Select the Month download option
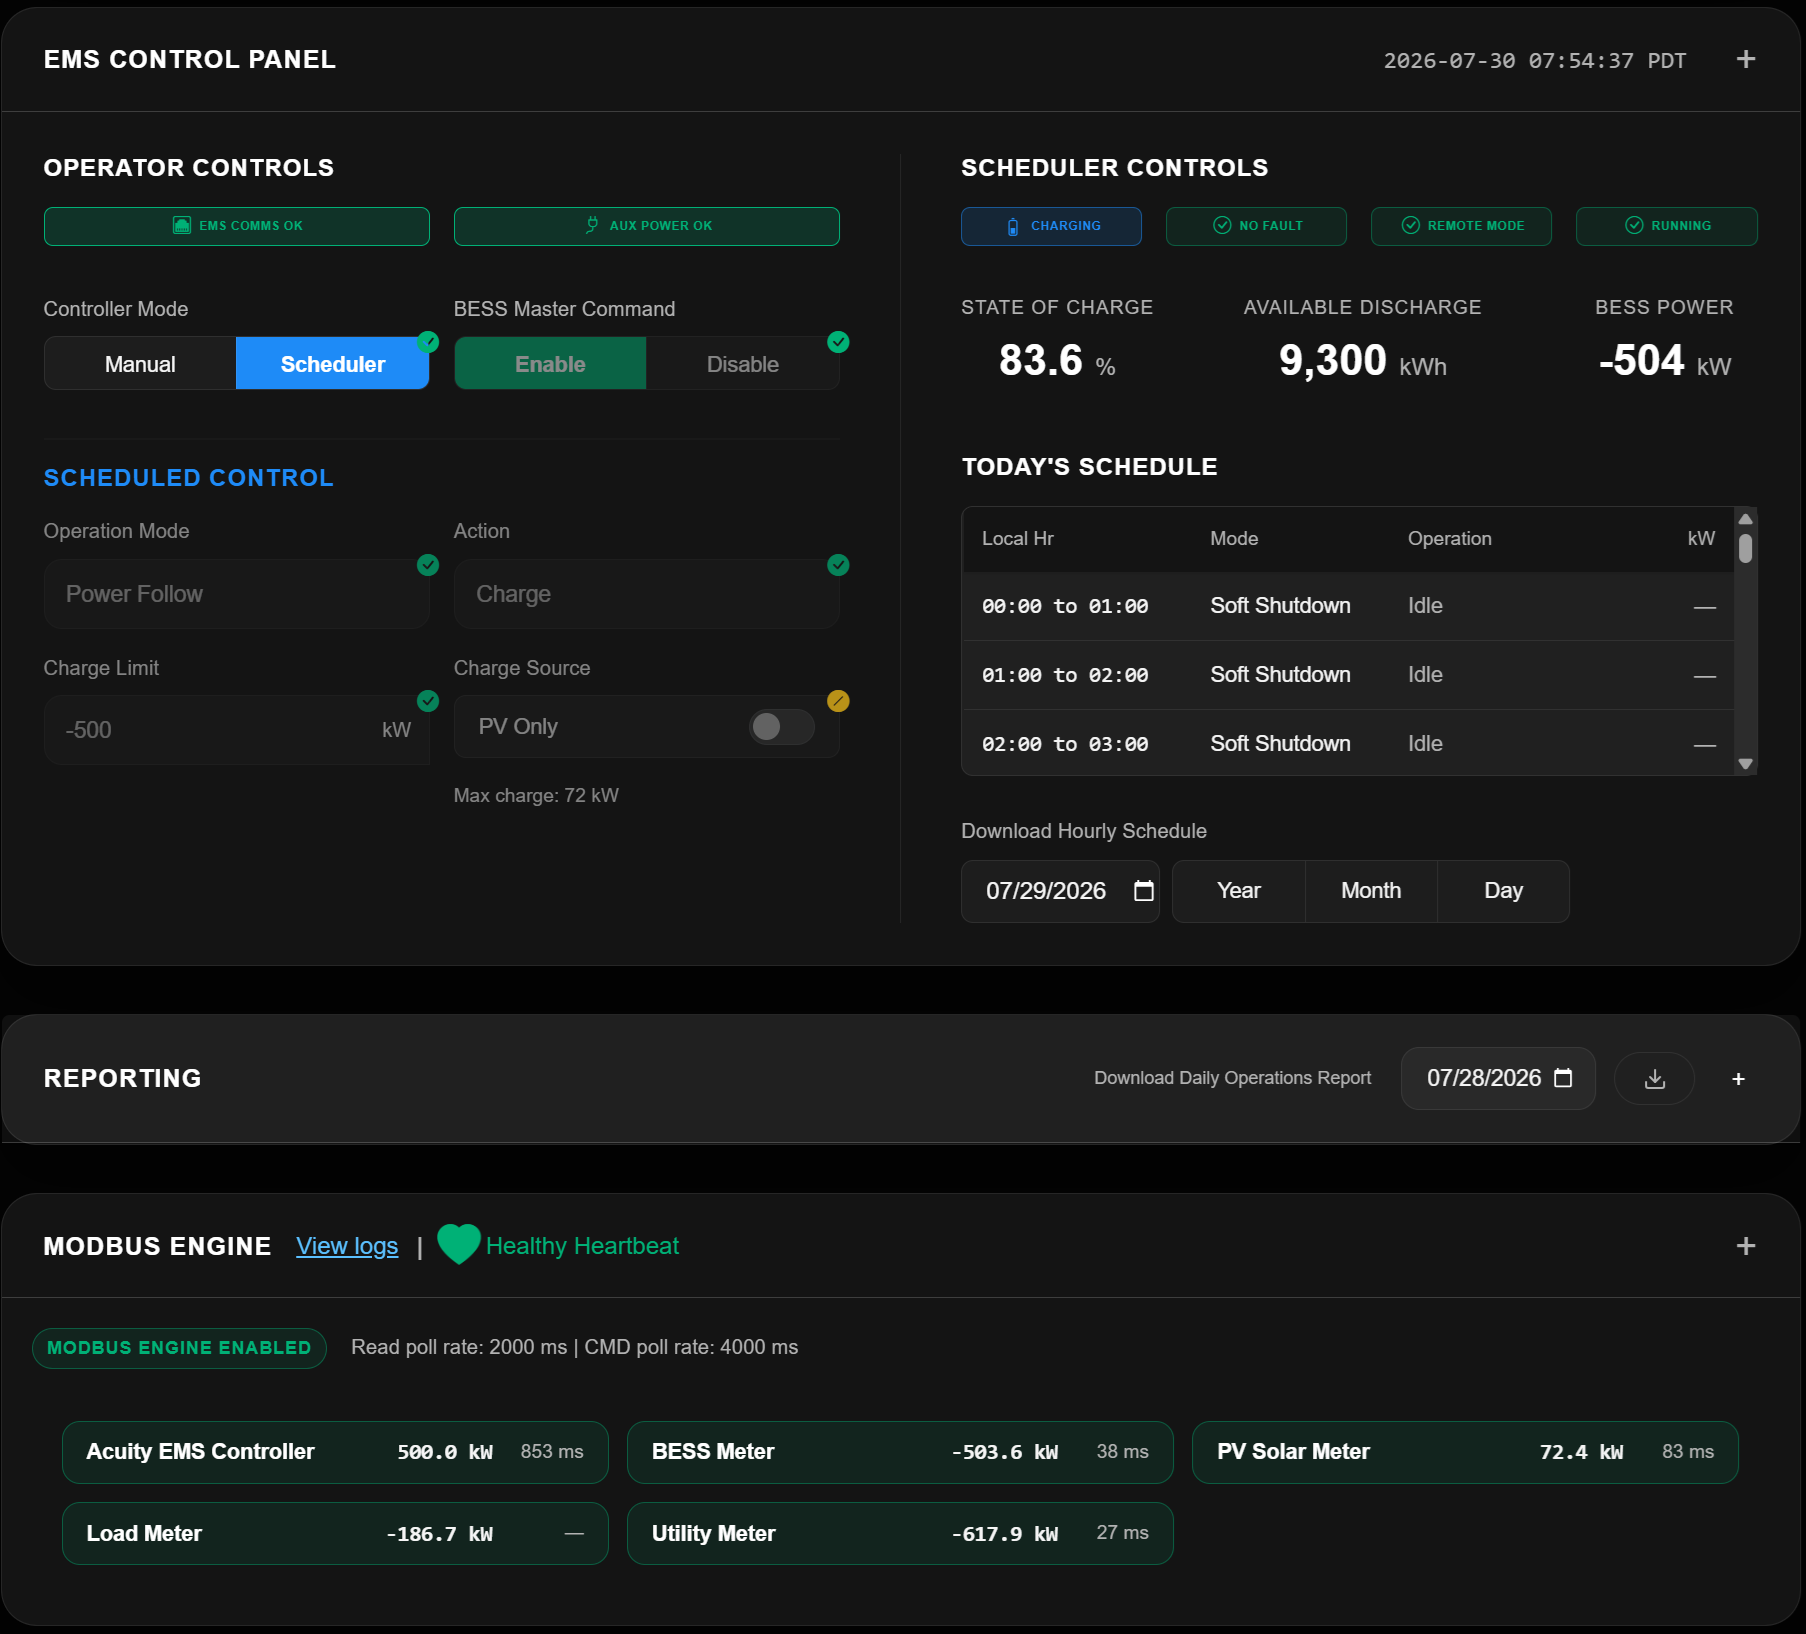Screen dimensions: 1806x1634 click(x=1371, y=890)
